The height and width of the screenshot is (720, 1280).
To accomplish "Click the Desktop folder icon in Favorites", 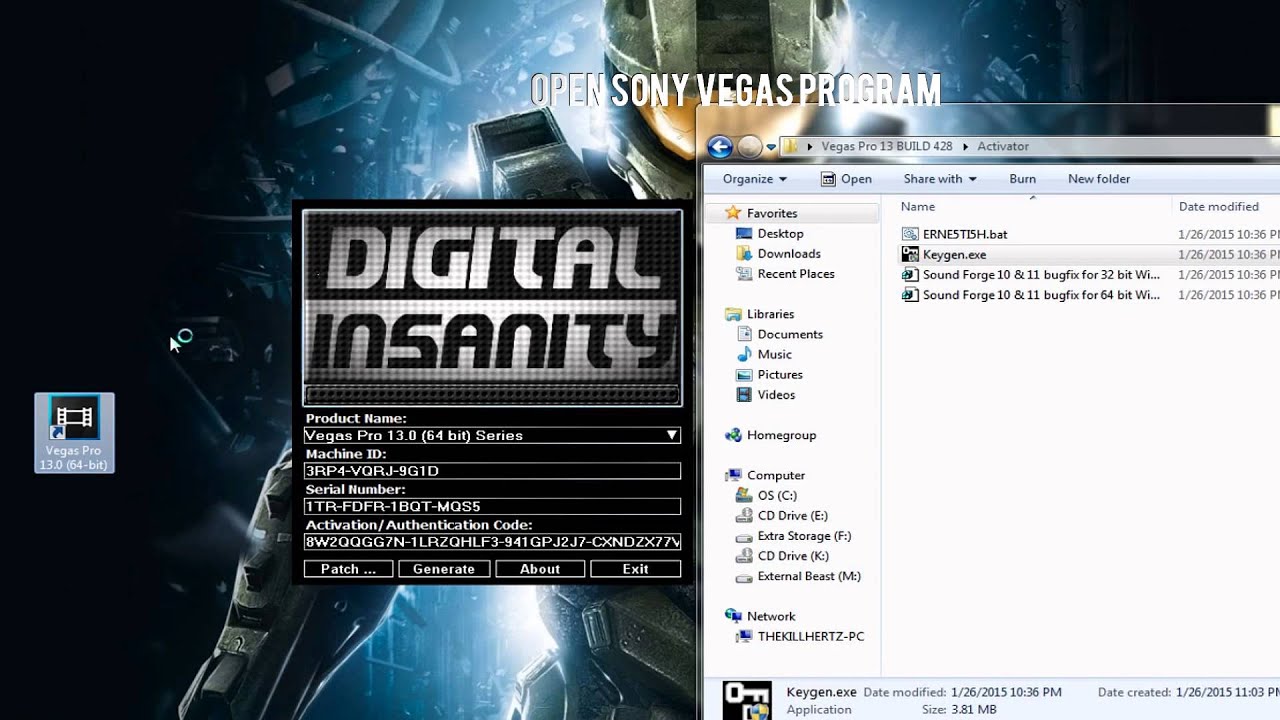I will 744,233.
